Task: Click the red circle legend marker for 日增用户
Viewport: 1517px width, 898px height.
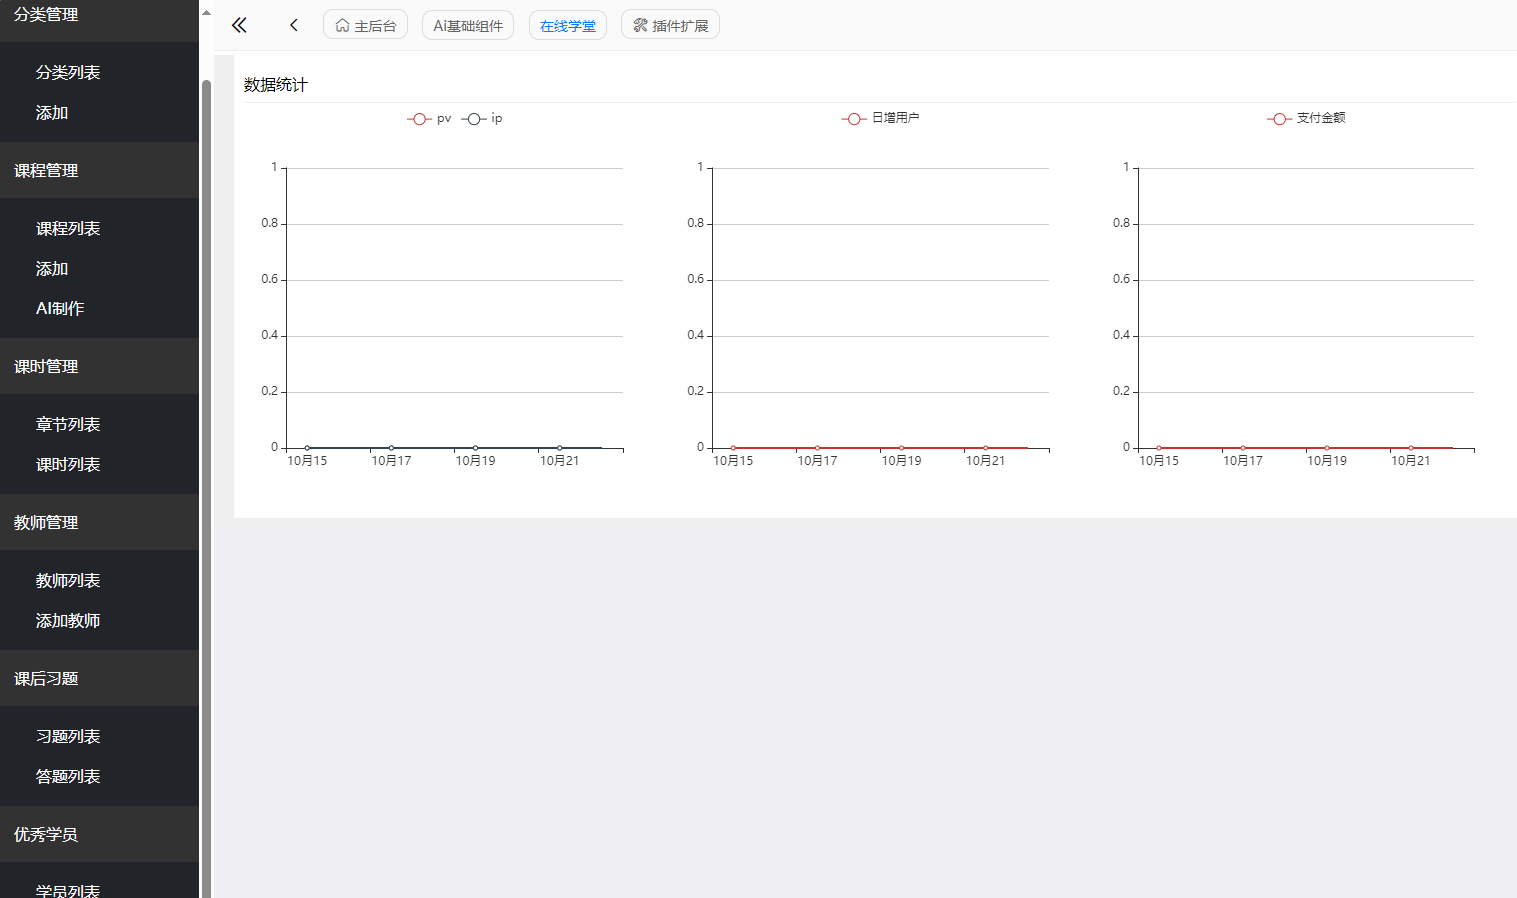Action: click(x=854, y=118)
